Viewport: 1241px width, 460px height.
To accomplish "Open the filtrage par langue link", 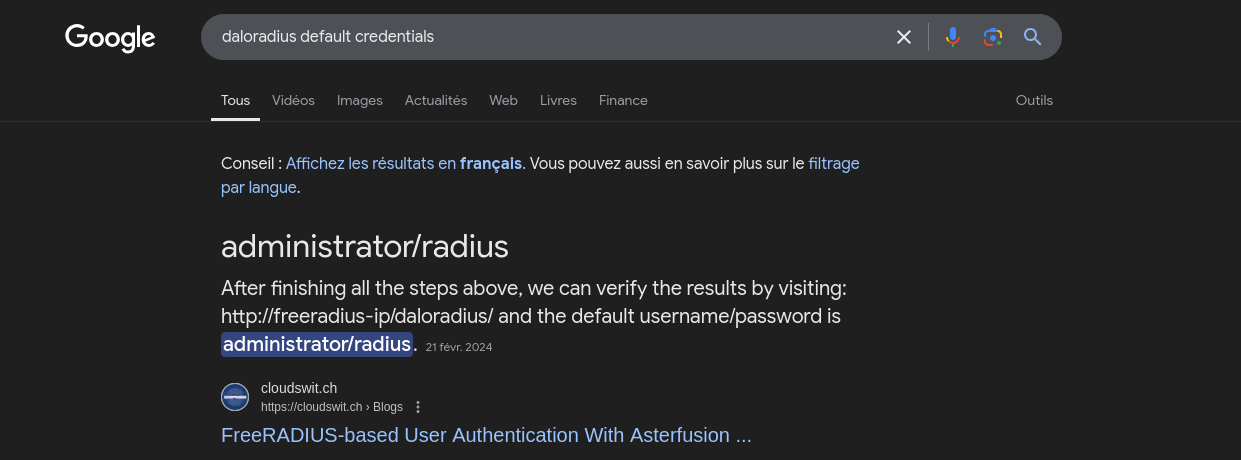I will pos(833,163).
